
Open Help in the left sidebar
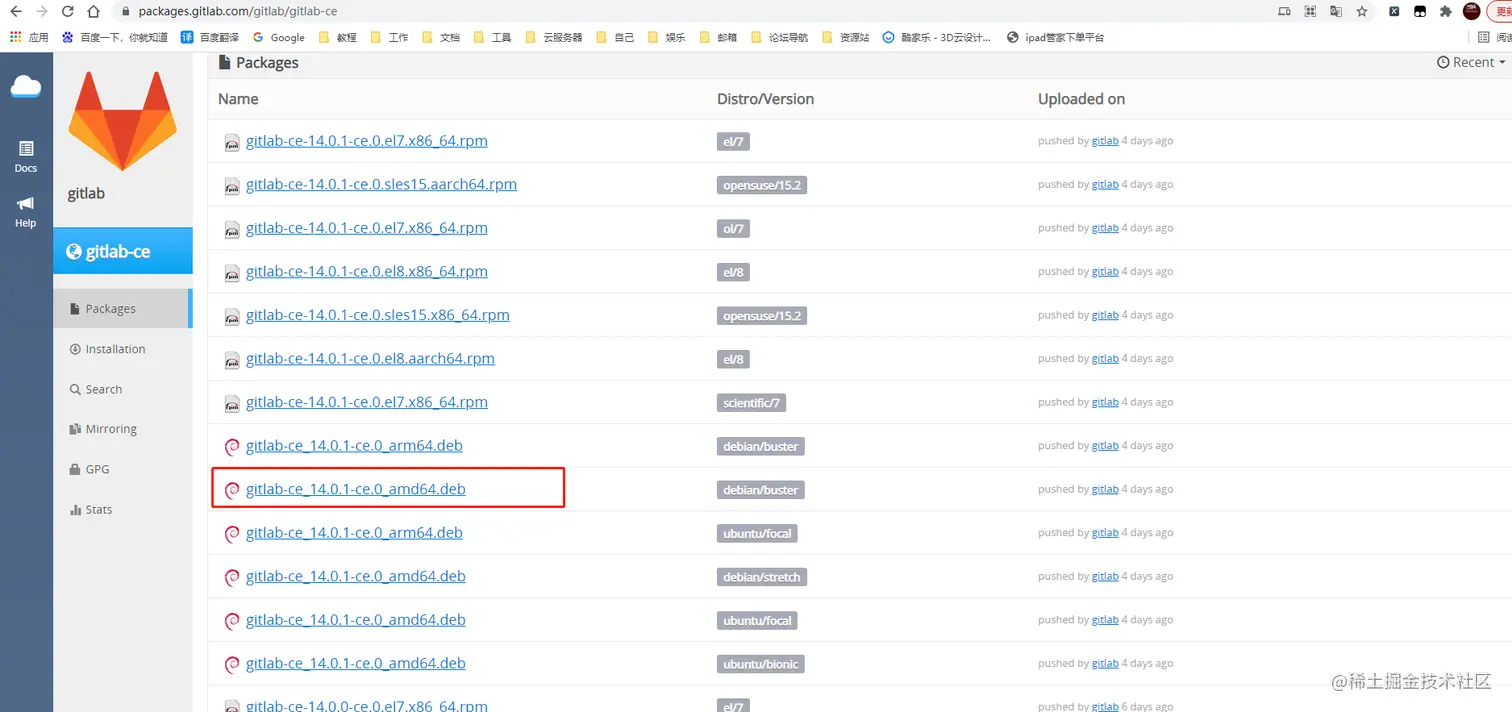(x=26, y=211)
